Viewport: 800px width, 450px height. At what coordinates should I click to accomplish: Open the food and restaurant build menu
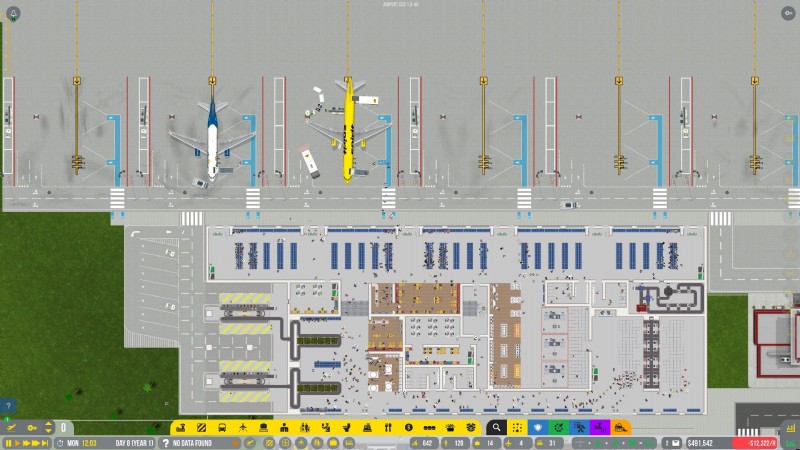[388, 427]
